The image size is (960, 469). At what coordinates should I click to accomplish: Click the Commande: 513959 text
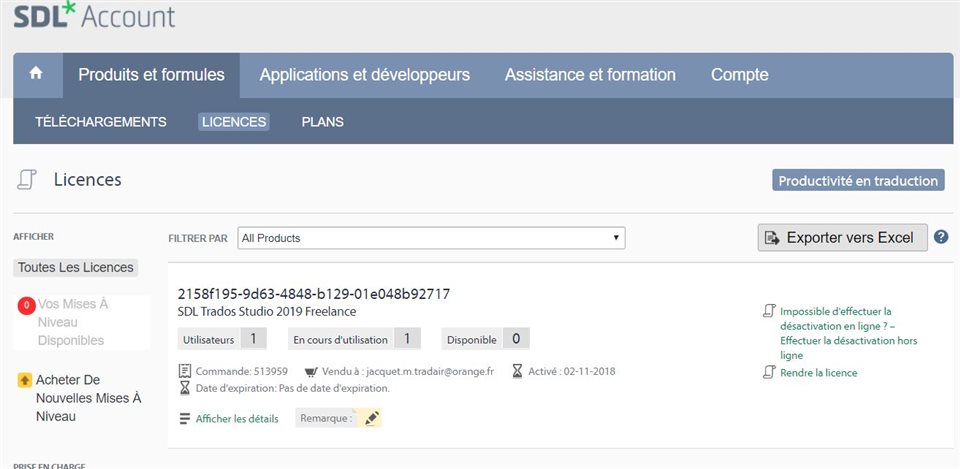[242, 371]
